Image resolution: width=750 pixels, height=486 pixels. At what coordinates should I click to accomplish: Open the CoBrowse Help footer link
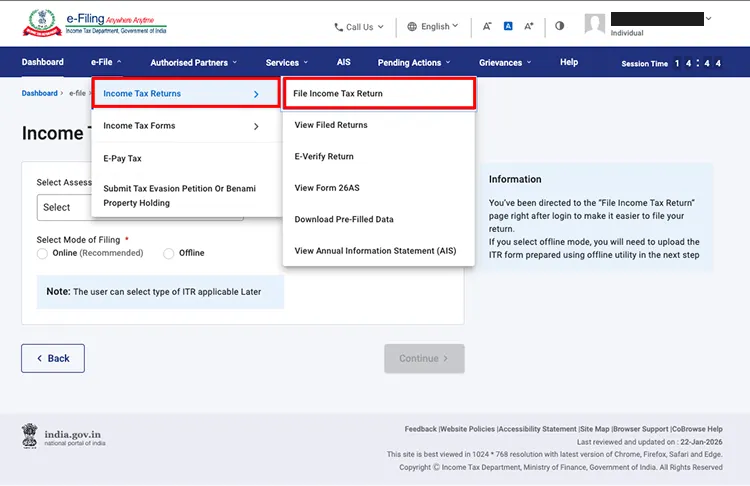(x=697, y=429)
